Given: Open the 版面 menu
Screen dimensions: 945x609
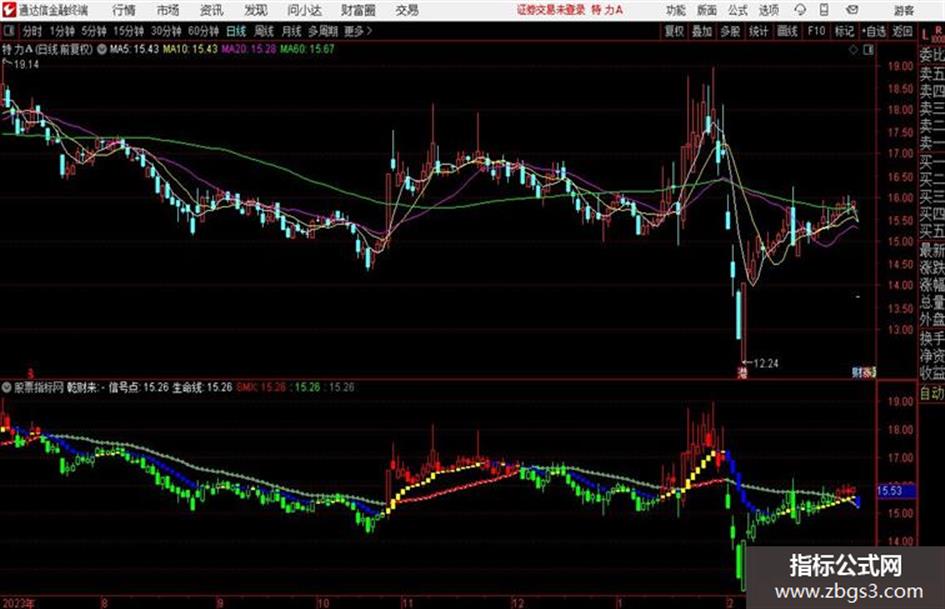Looking at the screenshot, I should pos(706,10).
